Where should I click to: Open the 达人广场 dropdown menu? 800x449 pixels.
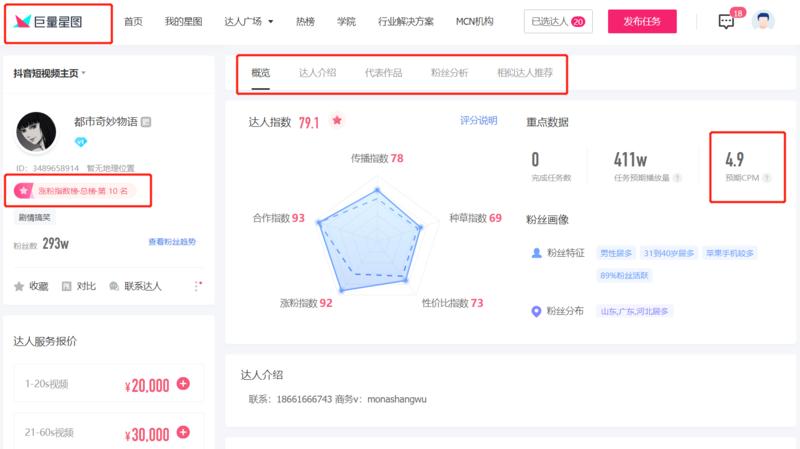[247, 22]
